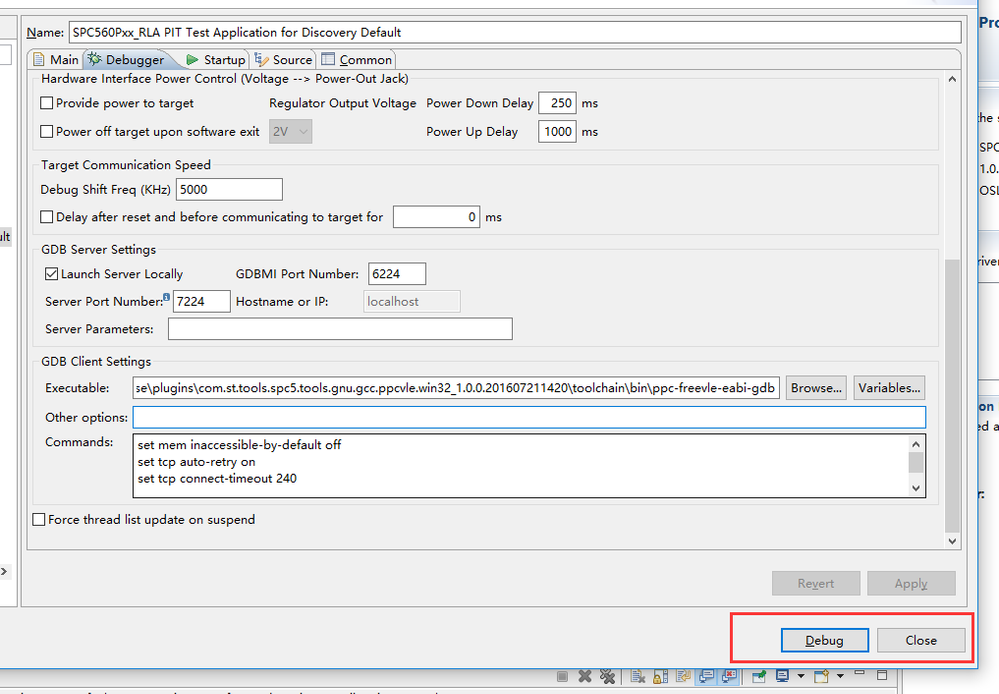Click the Terminate (stop) icon in console toolbar
Image resolution: width=999 pixels, height=694 pixels.
click(563, 676)
